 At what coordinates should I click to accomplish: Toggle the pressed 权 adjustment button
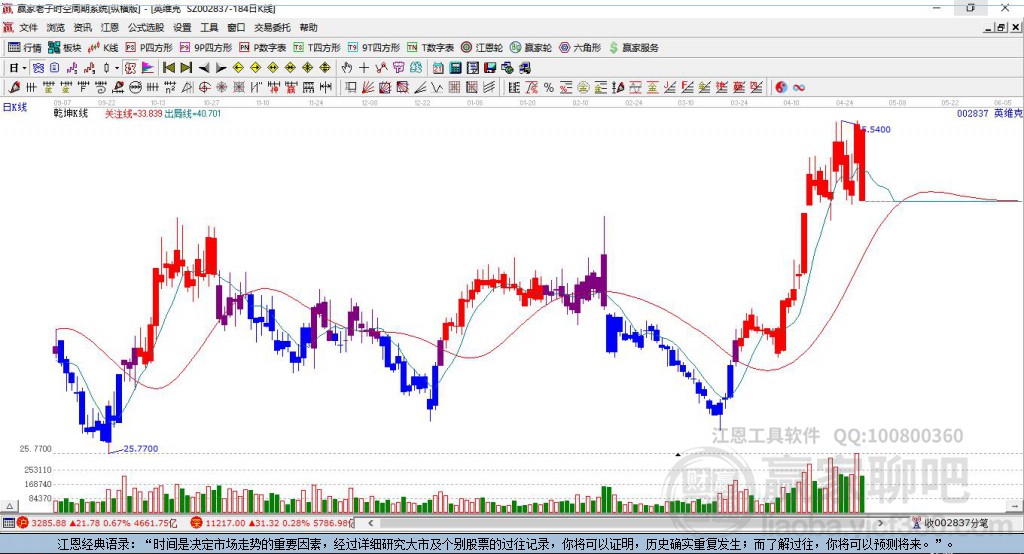click(131, 68)
